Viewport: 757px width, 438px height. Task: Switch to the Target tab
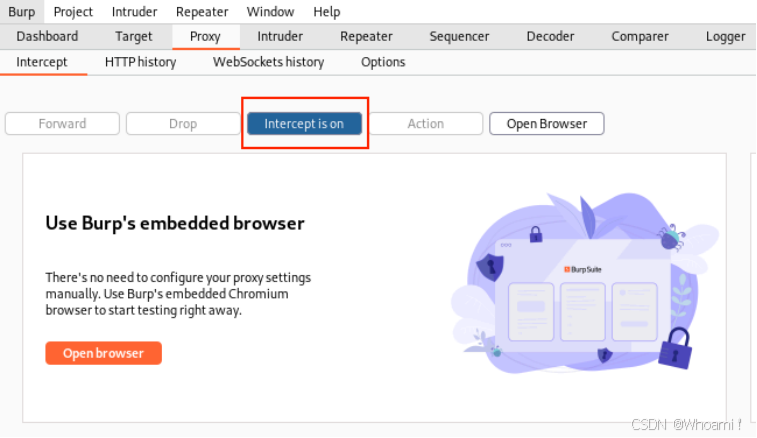tap(134, 36)
